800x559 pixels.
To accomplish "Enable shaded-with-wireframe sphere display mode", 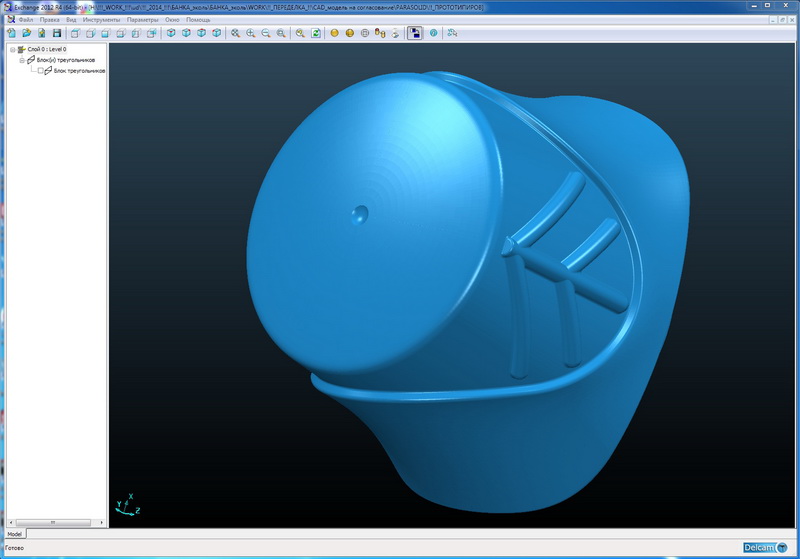I will (x=349, y=33).
